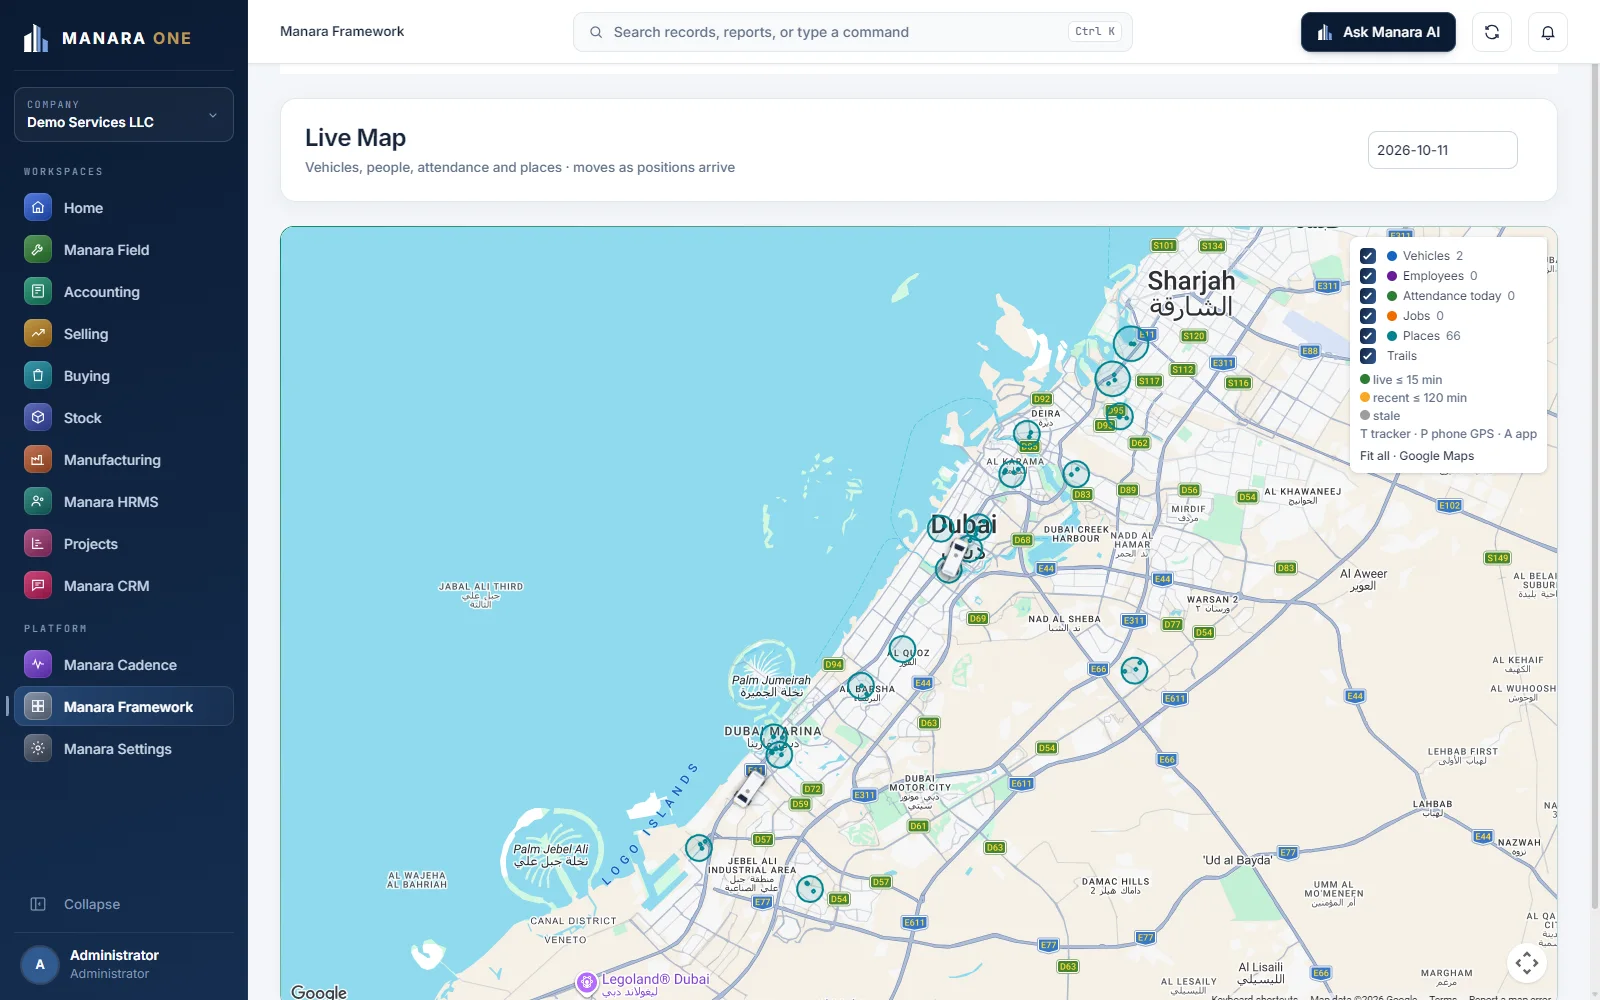The height and width of the screenshot is (1000, 1600).
Task: Open the Administrator user menu
Action: [x=124, y=964]
